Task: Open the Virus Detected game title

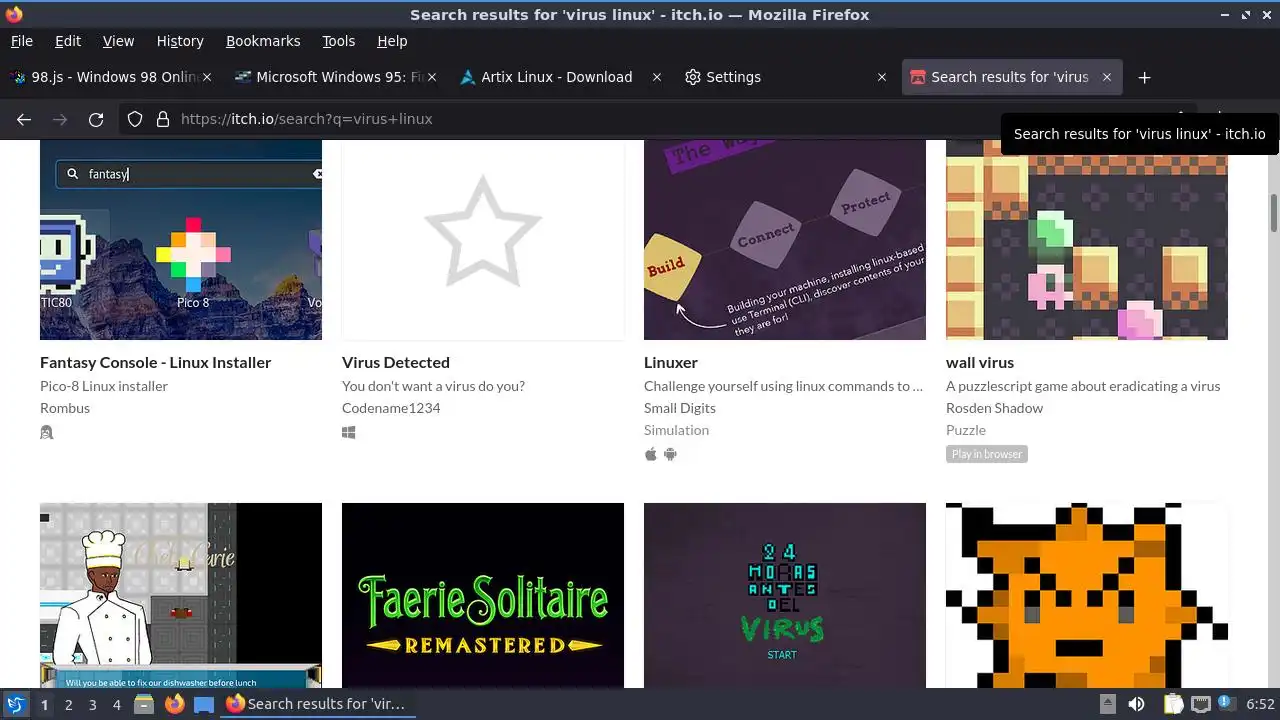Action: click(x=396, y=362)
